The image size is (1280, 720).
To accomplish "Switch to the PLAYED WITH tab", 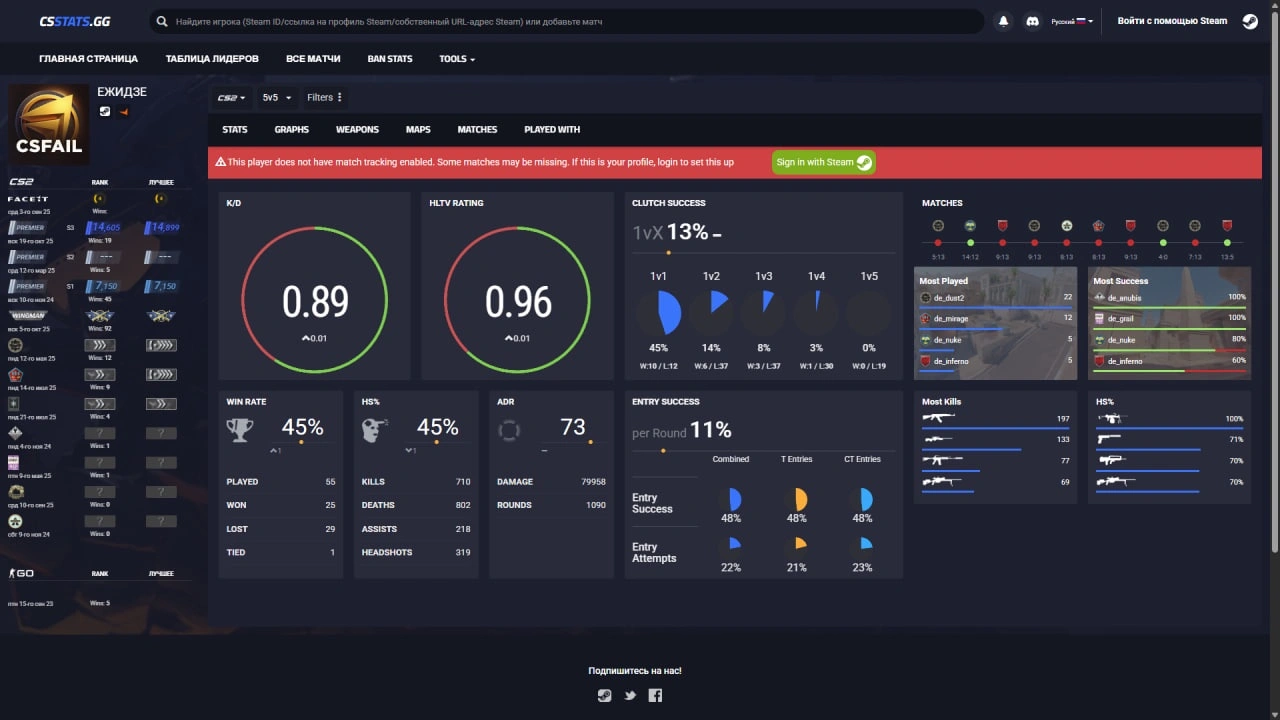I will click(552, 129).
